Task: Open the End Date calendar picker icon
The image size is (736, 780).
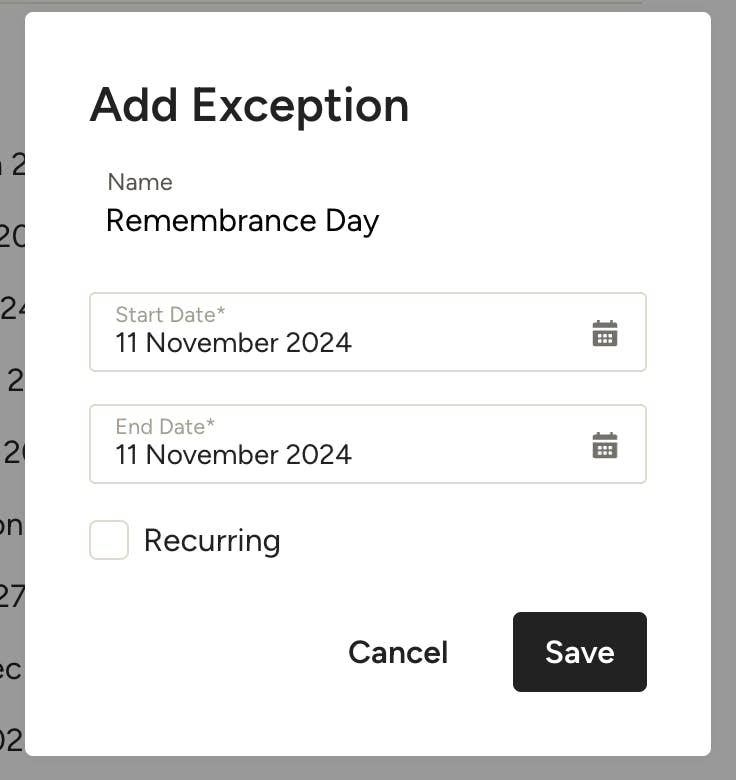Action: point(605,446)
